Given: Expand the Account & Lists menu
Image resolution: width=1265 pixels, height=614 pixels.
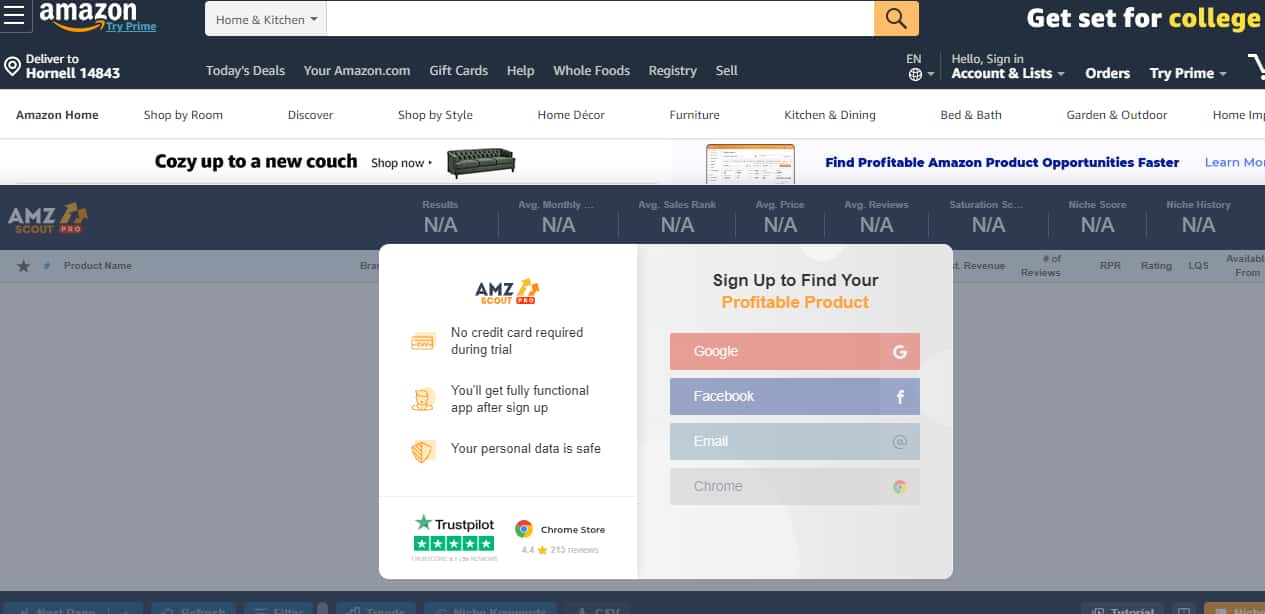Looking at the screenshot, I should (x=1008, y=66).
